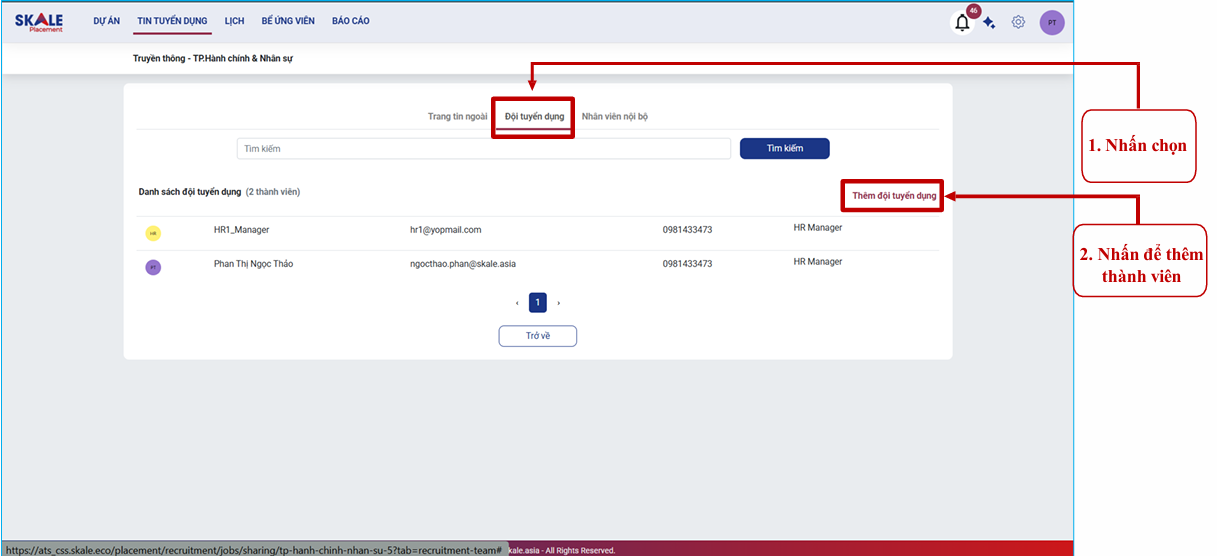Click the Tìm kiếm search button

784,148
